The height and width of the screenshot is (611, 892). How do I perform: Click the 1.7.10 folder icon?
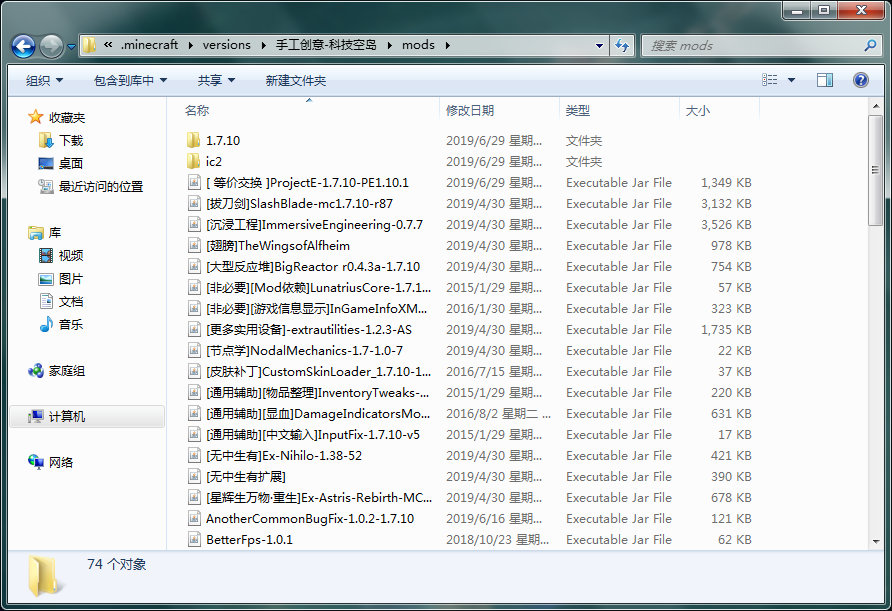193,140
